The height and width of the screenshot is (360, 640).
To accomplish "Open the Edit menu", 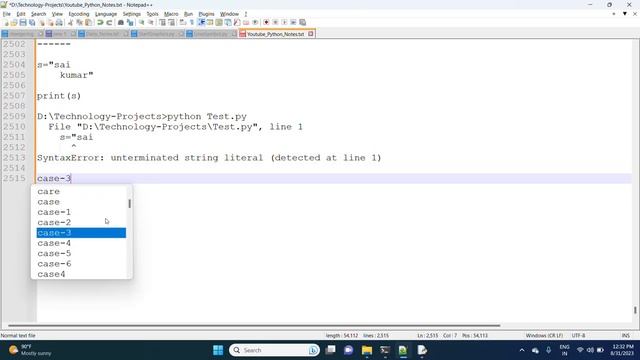I will point(21,14).
